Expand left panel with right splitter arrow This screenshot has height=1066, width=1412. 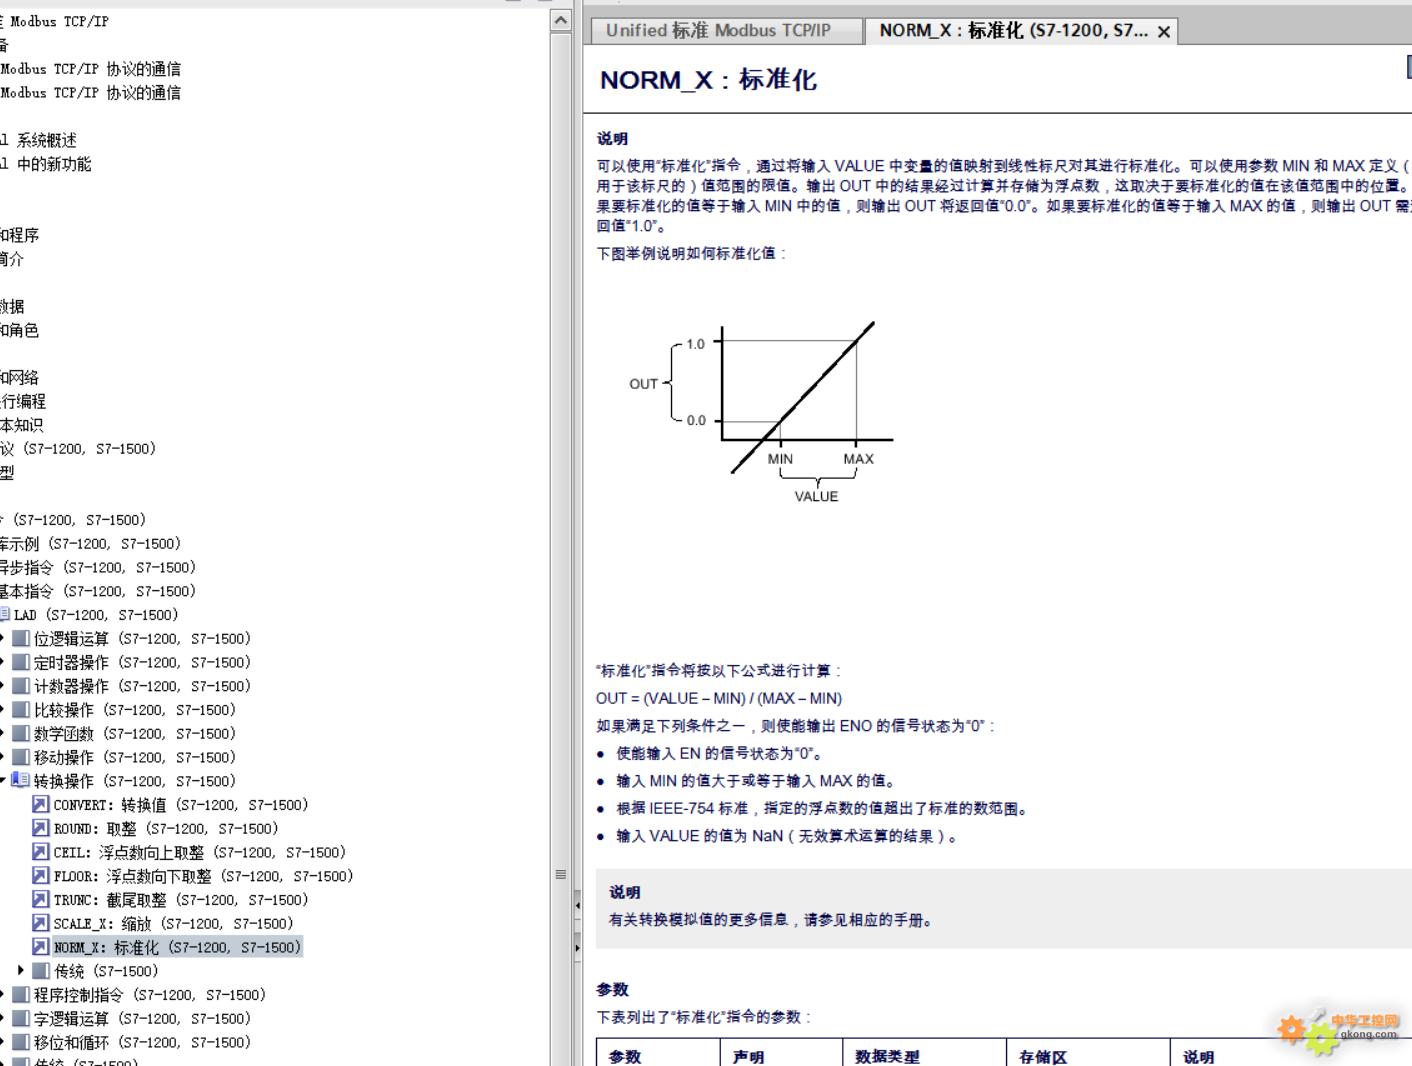pos(577,946)
